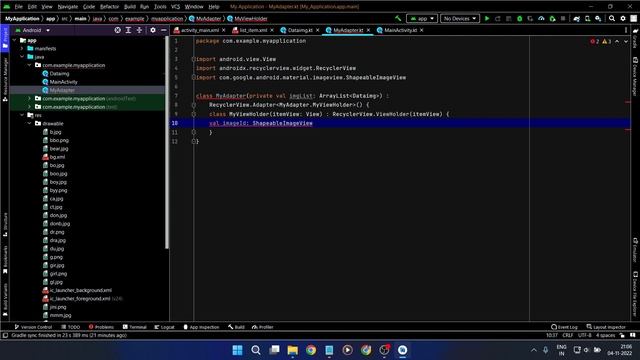Toggle the Project tool window button
The image size is (640, 360).
5,38
